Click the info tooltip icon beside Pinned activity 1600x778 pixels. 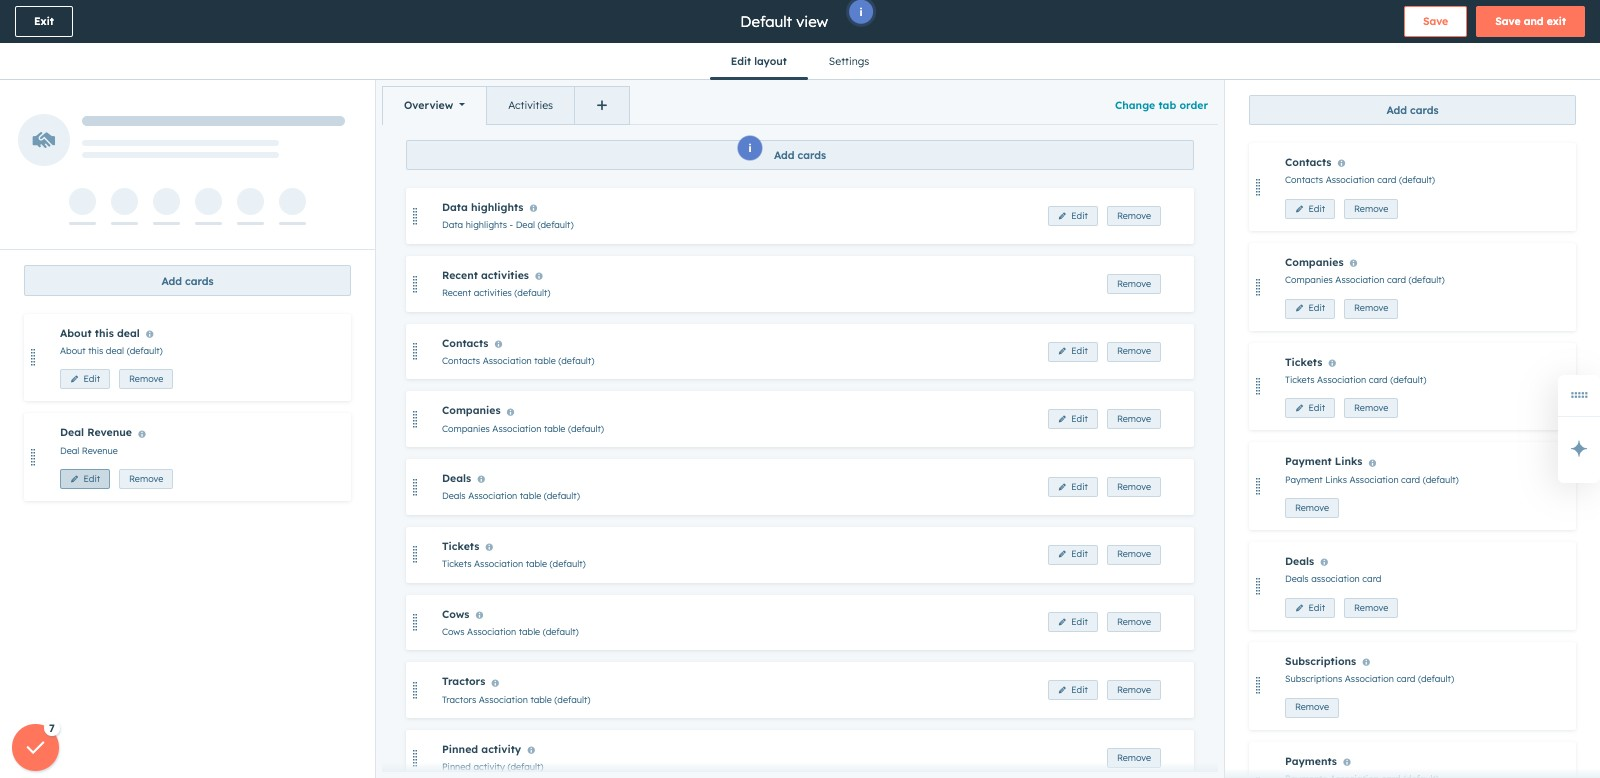[x=531, y=750]
